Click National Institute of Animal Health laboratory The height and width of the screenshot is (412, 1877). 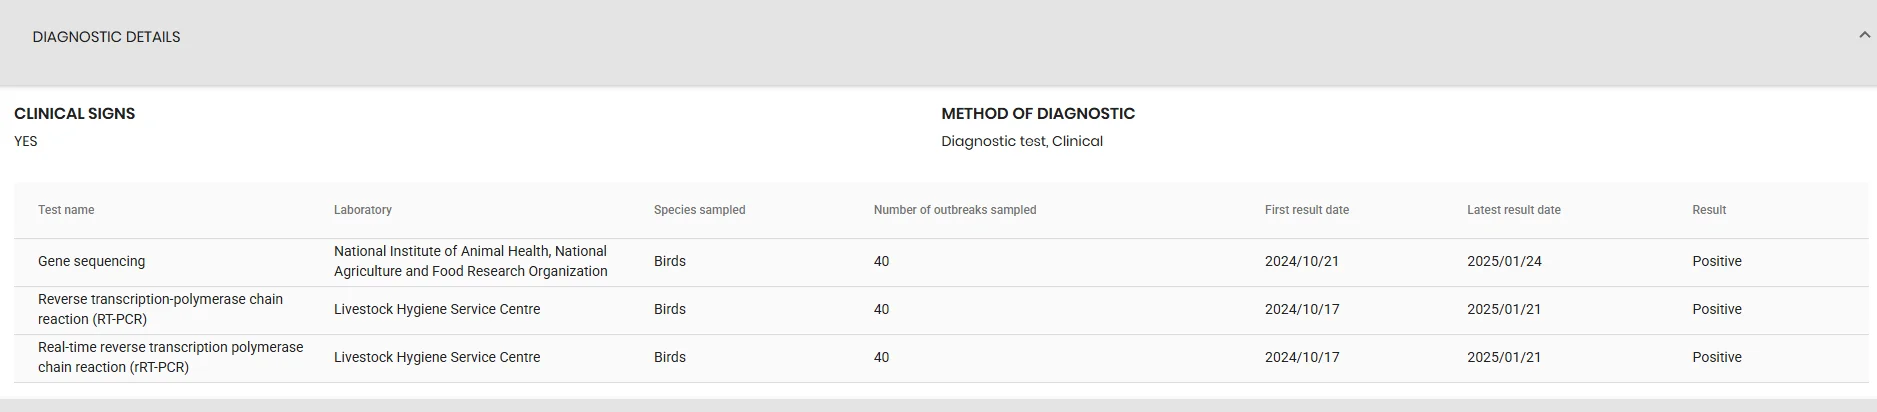point(471,261)
